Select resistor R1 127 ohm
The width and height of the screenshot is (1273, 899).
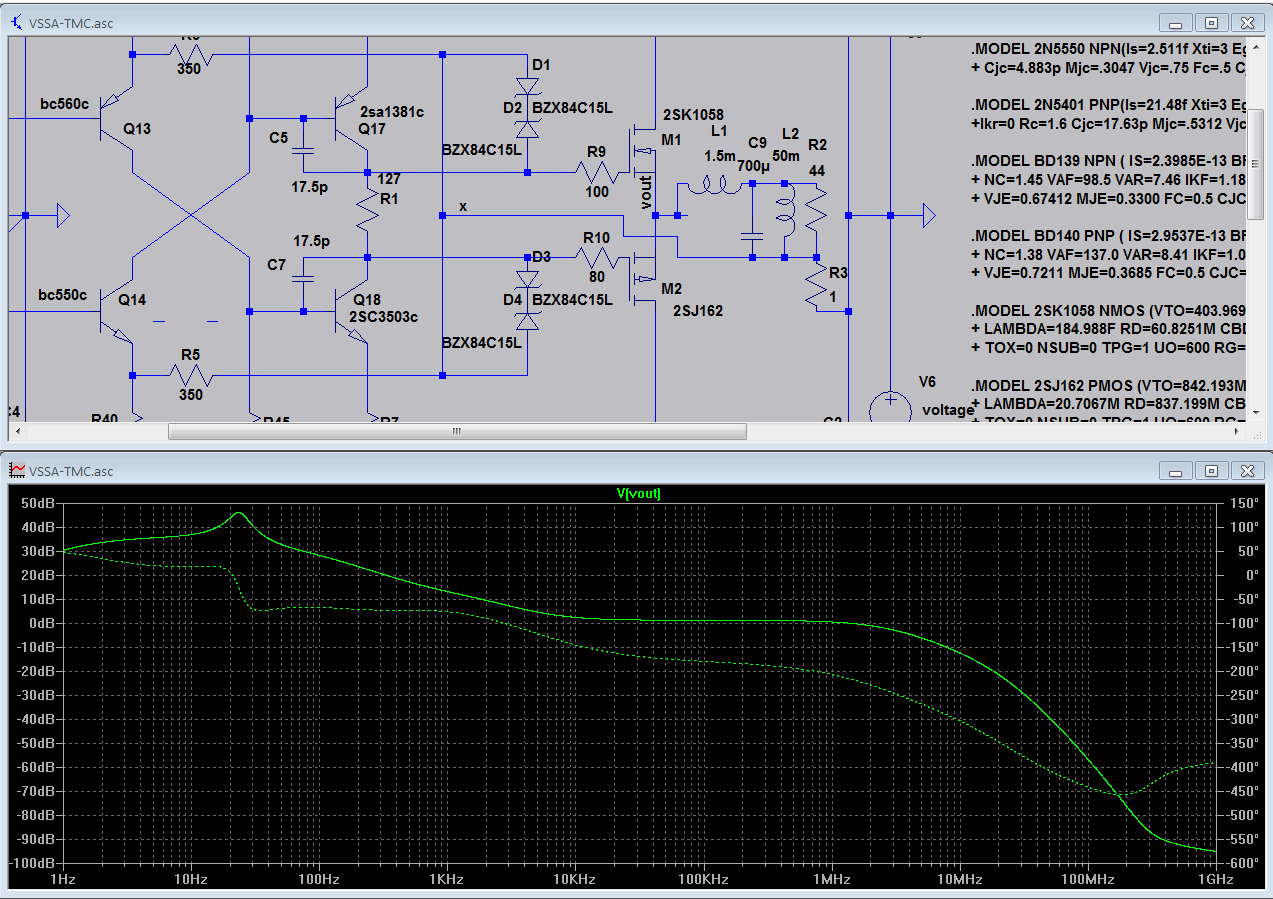[368, 213]
